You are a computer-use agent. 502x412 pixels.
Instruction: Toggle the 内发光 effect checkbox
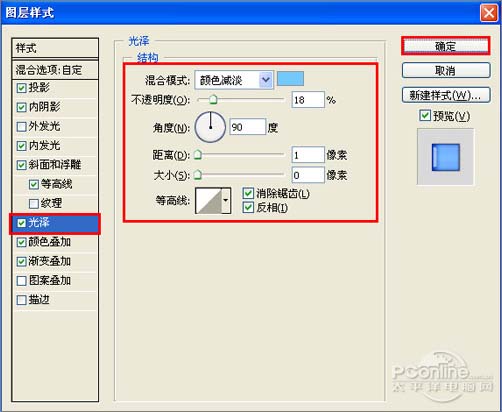point(21,146)
